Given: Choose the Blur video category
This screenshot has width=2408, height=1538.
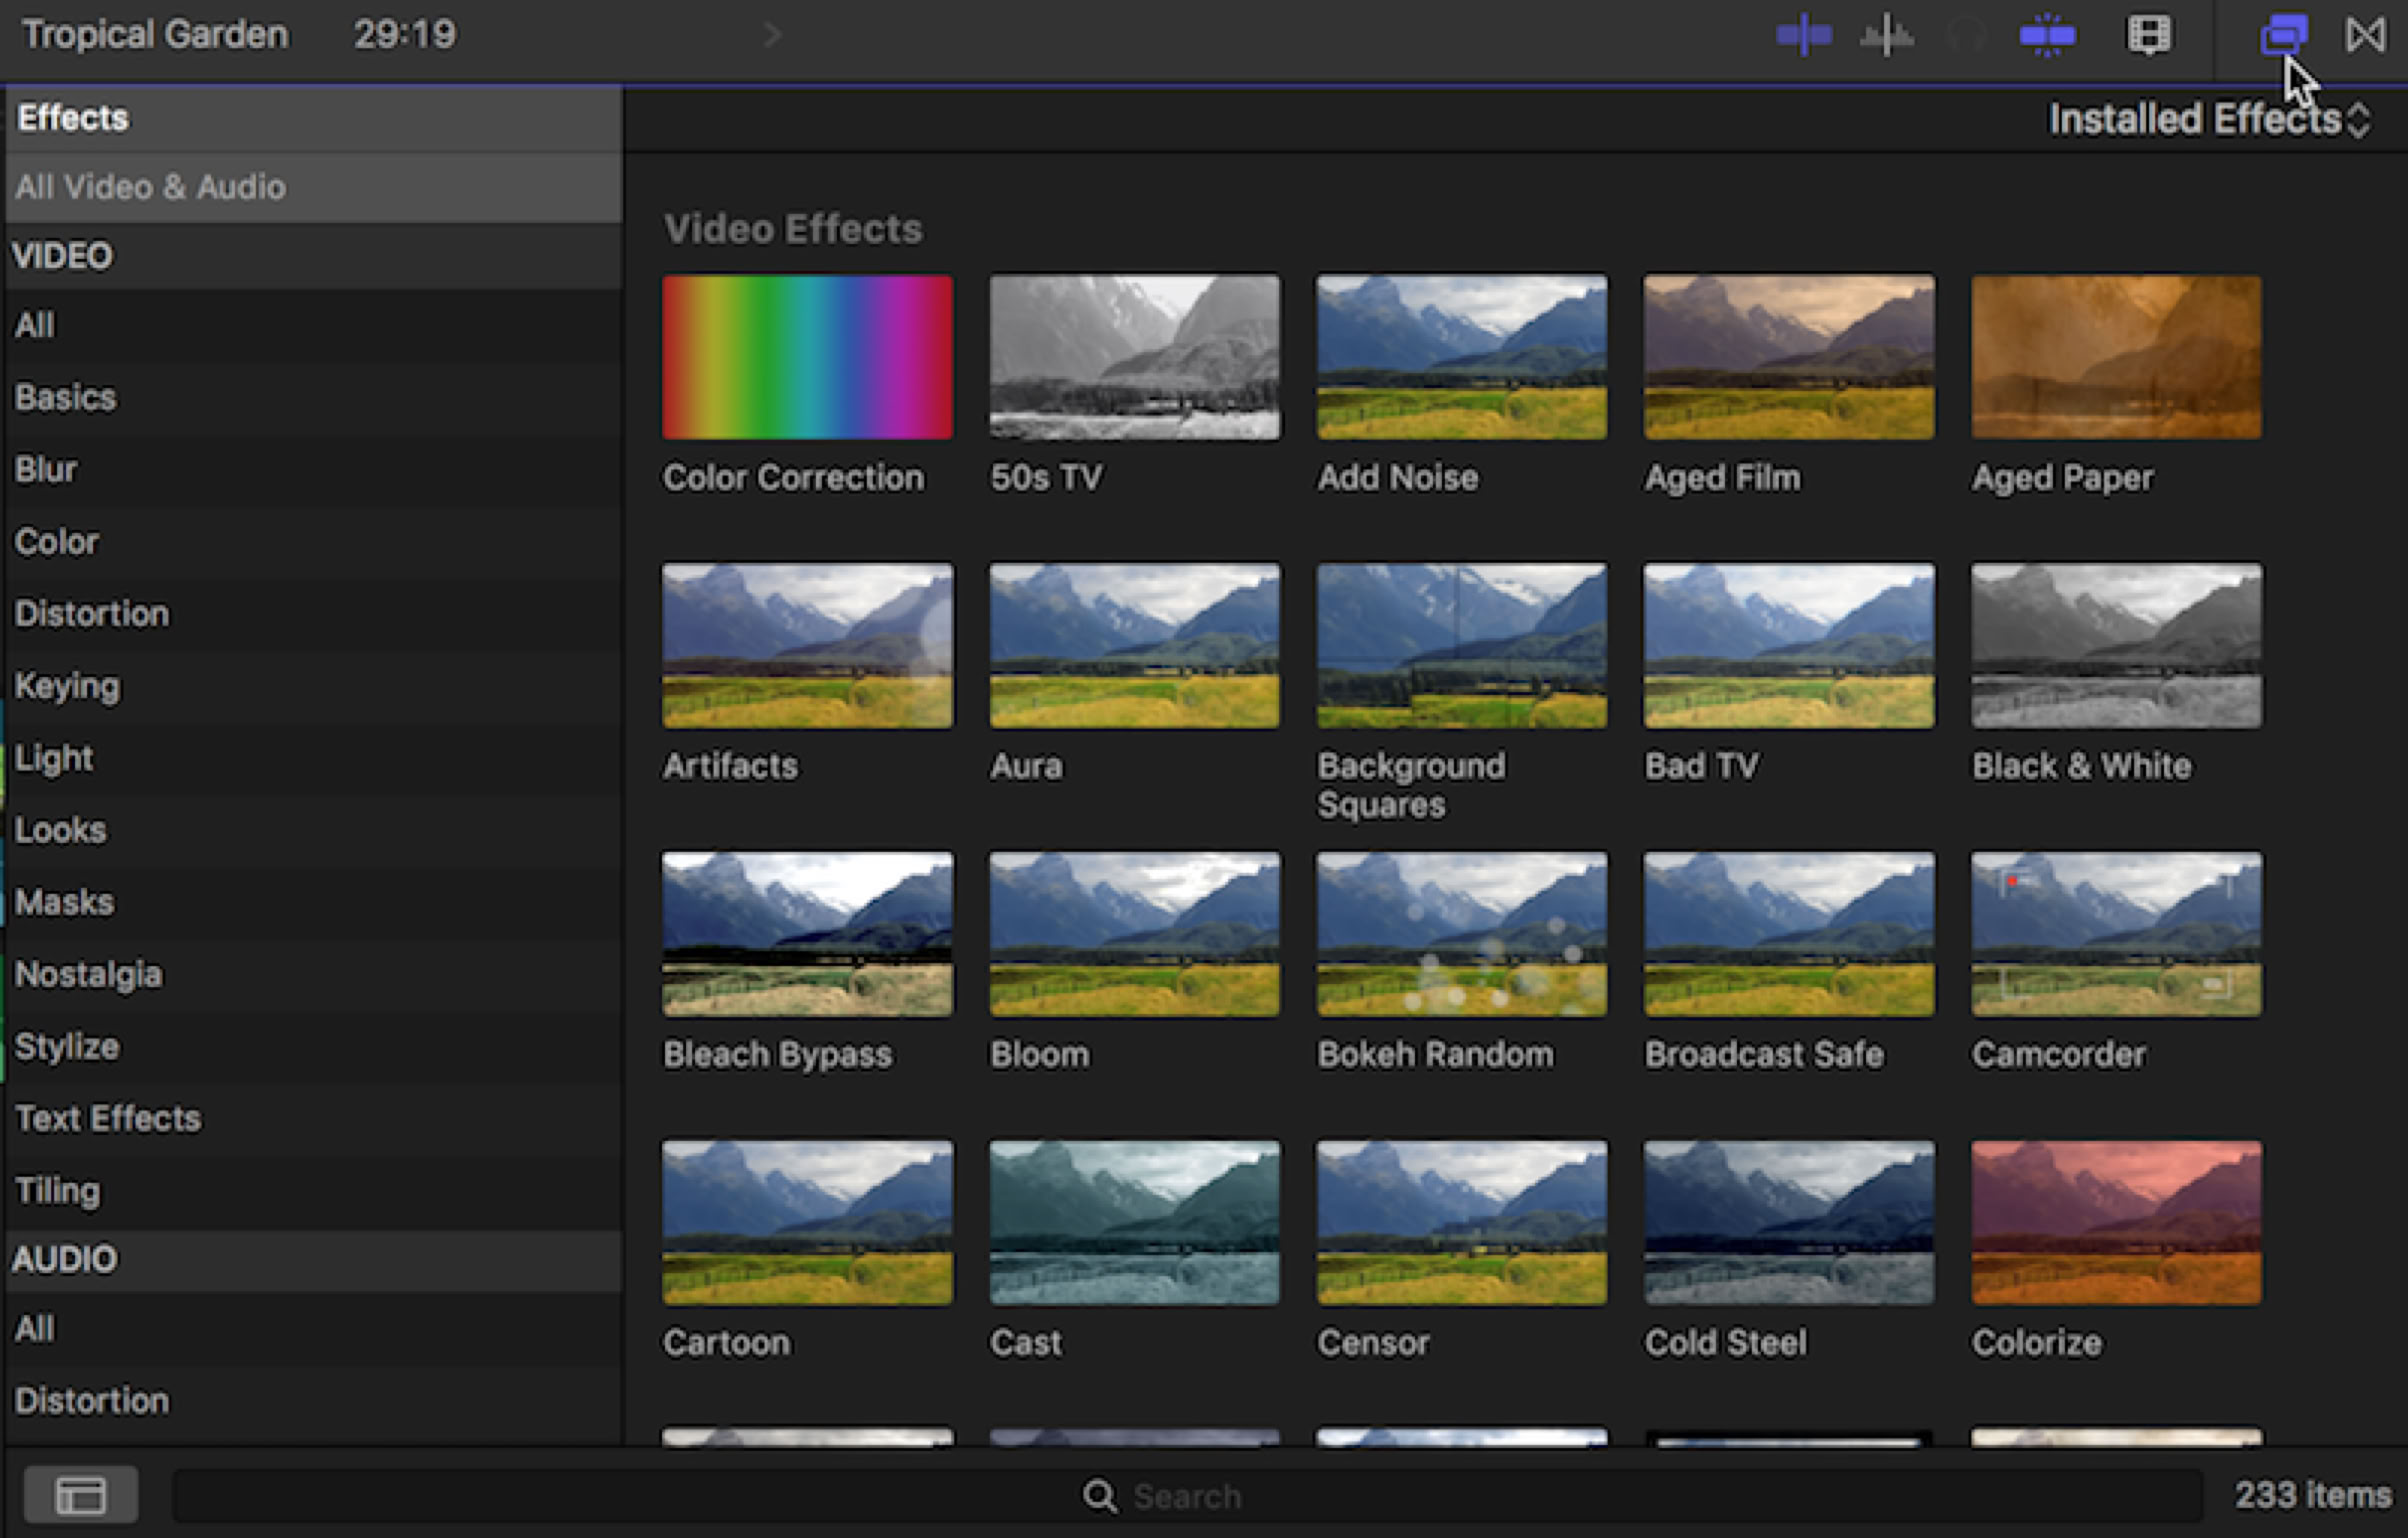Looking at the screenshot, I should [x=46, y=469].
